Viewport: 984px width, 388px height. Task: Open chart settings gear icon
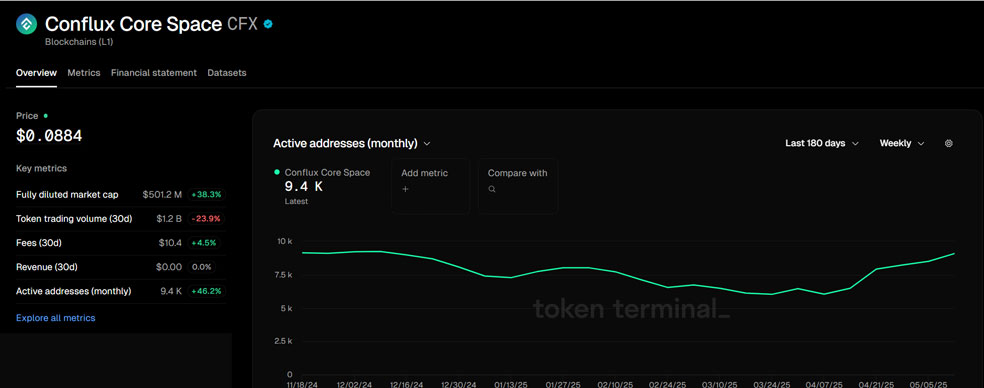coord(948,143)
